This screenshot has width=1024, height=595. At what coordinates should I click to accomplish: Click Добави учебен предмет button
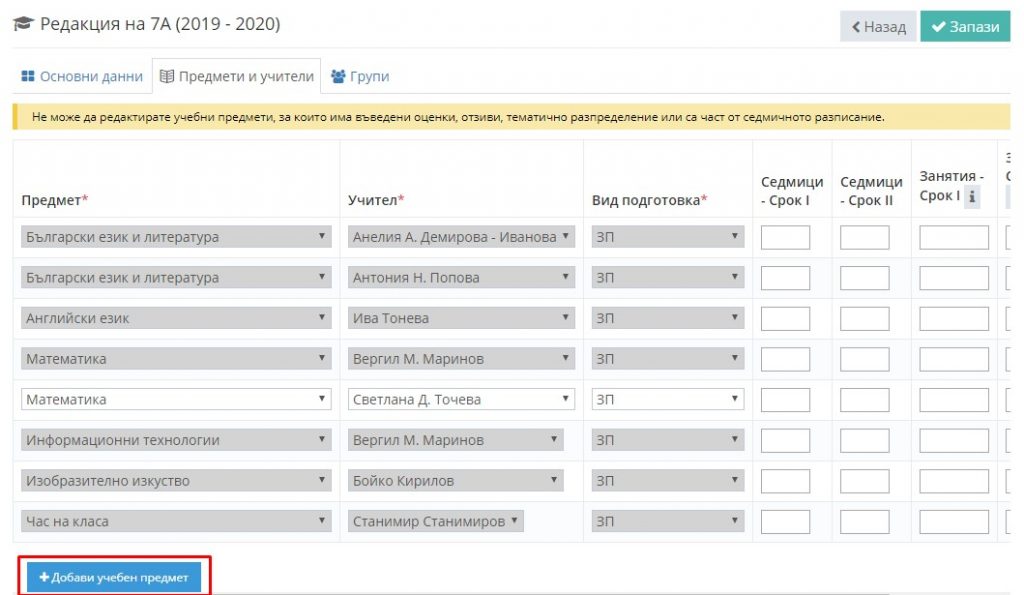pyautogui.click(x=114, y=577)
